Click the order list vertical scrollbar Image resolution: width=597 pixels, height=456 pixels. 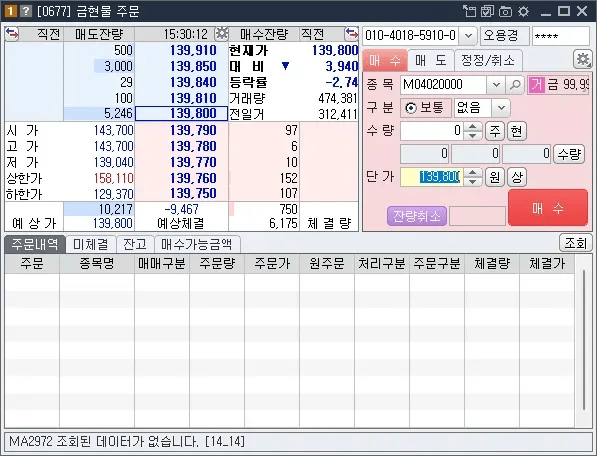583,340
